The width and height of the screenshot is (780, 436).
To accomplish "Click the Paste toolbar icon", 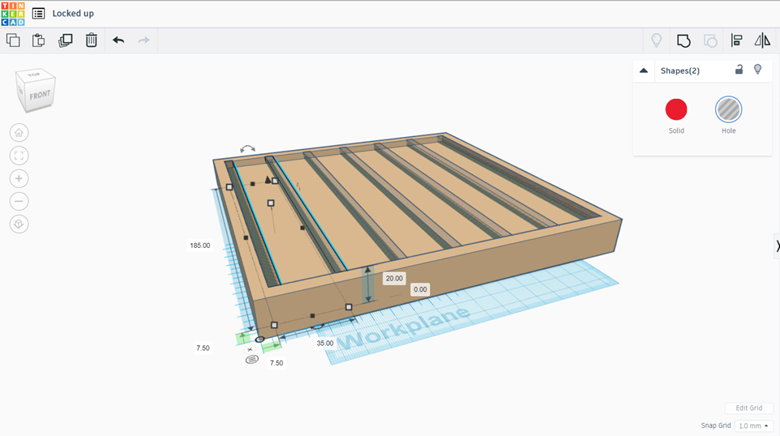I will tap(39, 40).
